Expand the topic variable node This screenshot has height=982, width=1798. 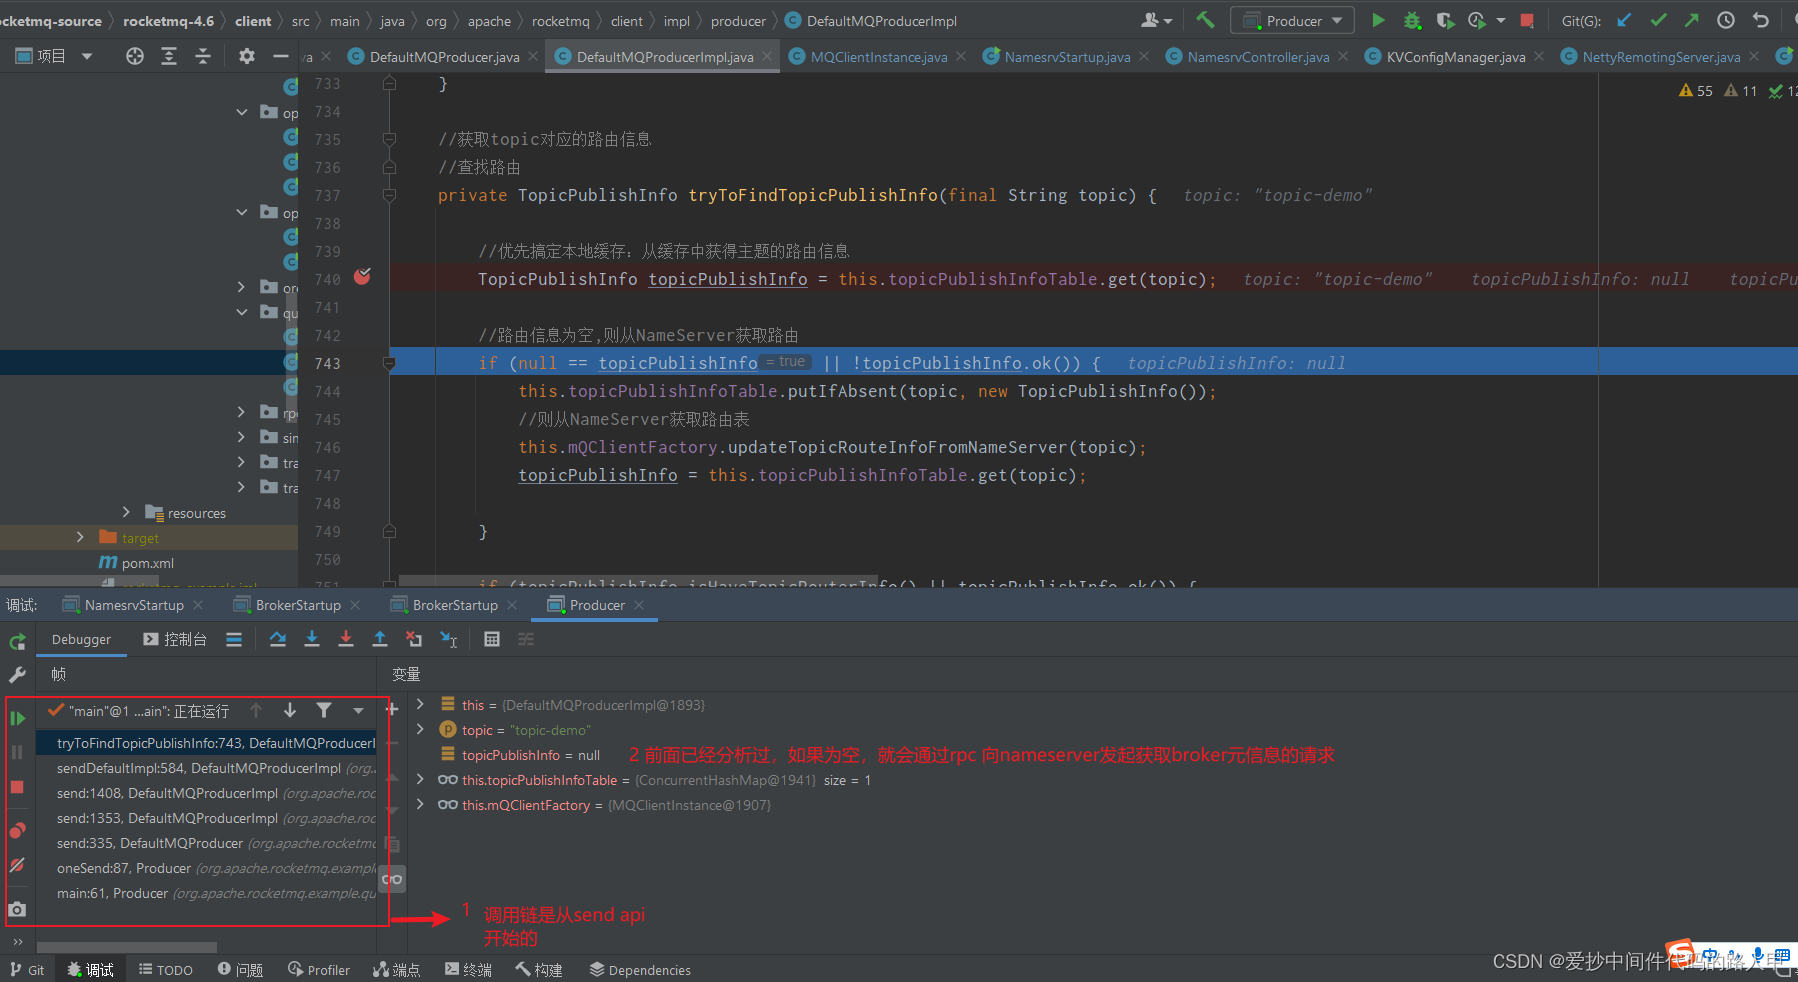[x=421, y=729]
